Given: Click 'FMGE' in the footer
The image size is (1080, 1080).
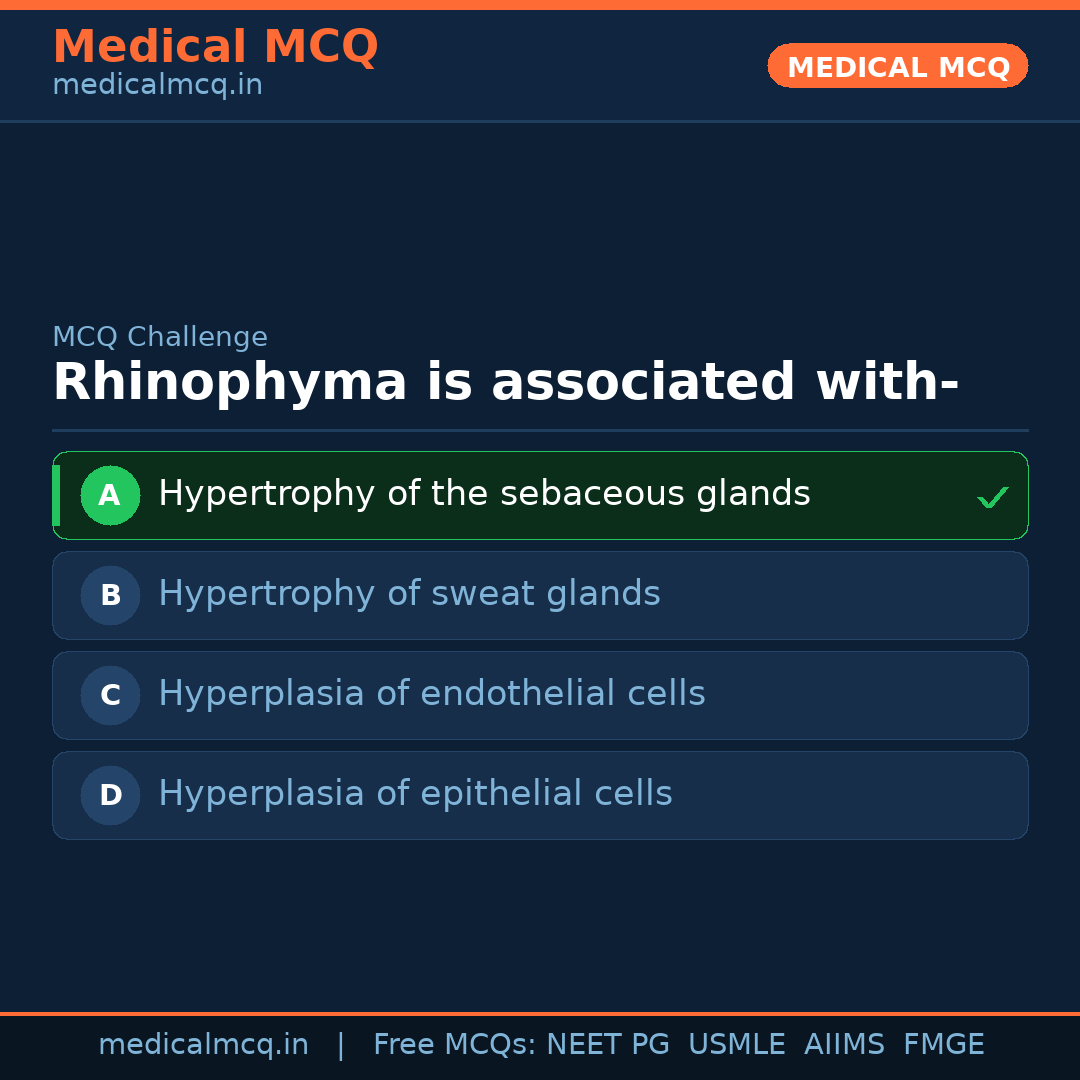Looking at the screenshot, I should tap(943, 1045).
